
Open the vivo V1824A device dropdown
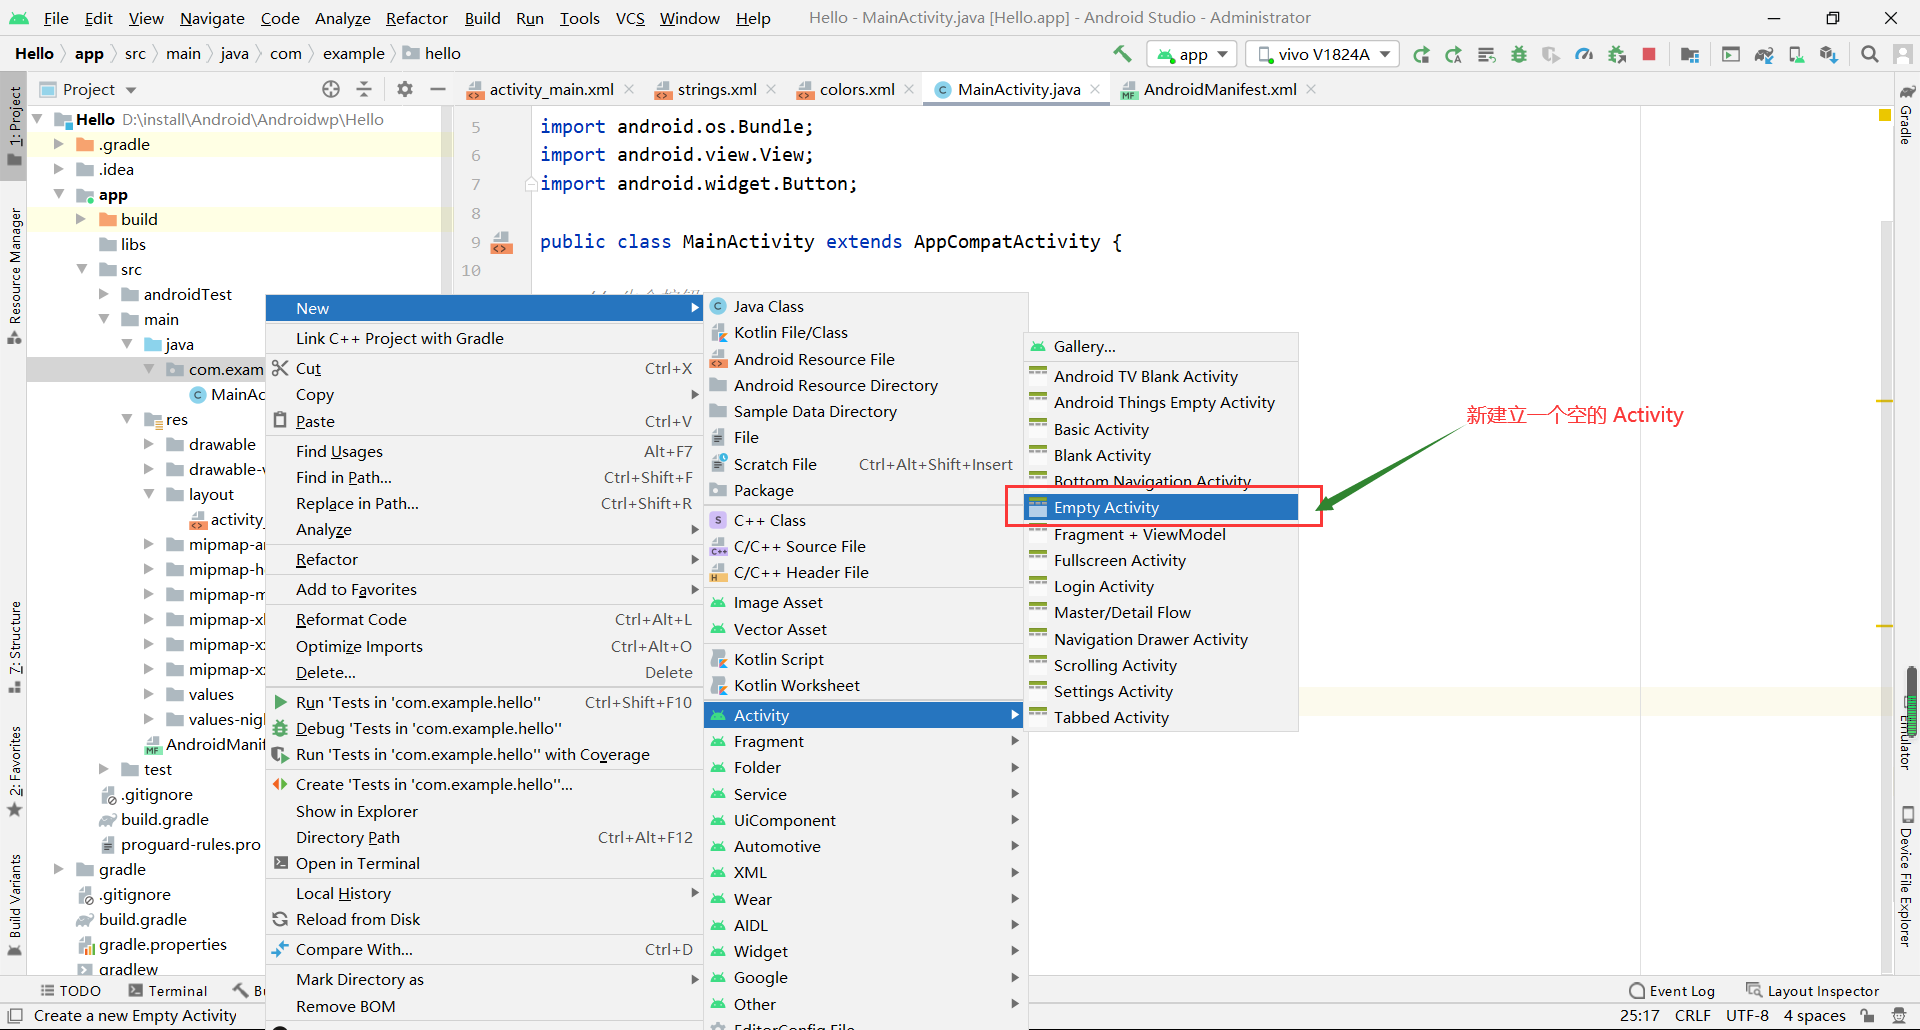coord(1324,54)
